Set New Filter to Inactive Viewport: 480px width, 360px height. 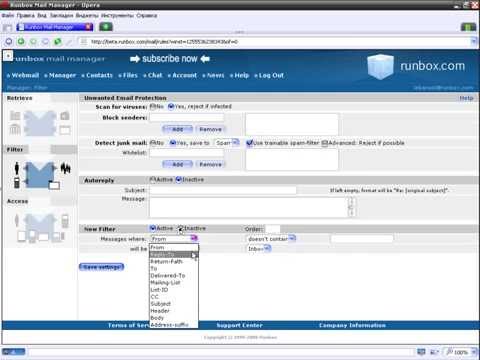180,228
